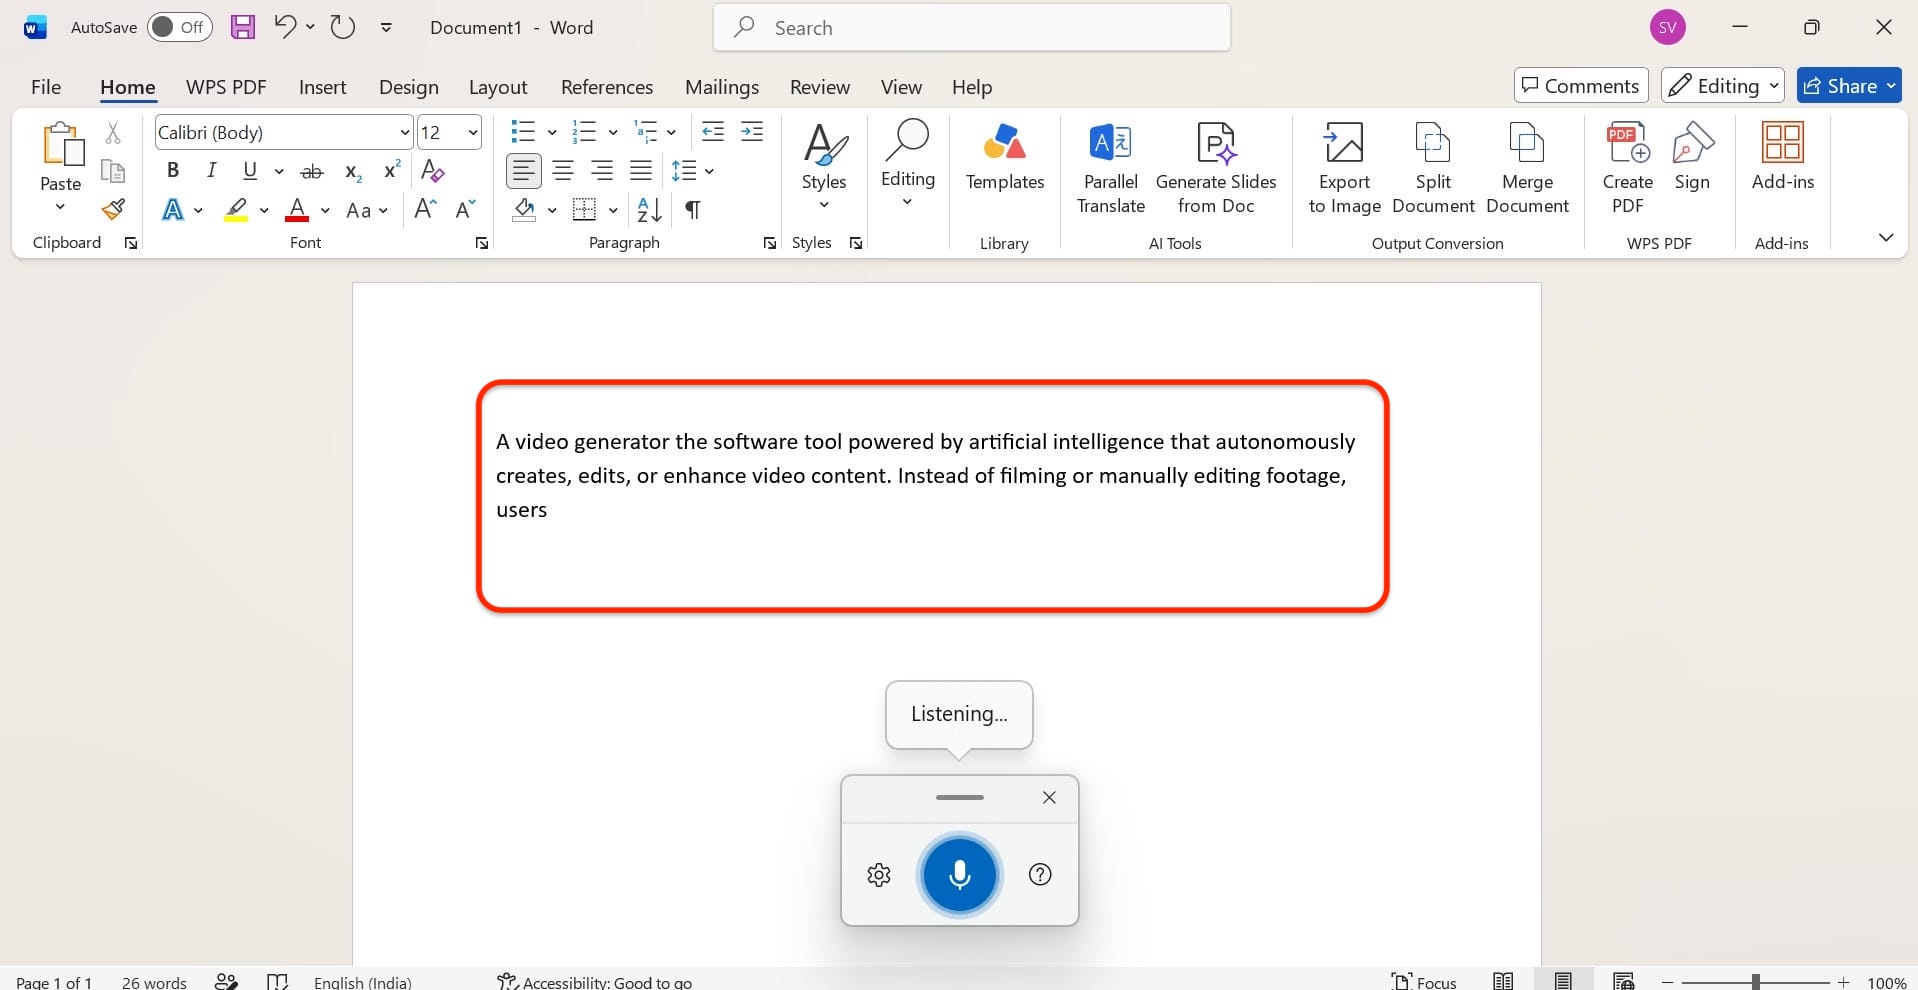Open the References tab
Image resolution: width=1918 pixels, height=990 pixels.
(x=606, y=87)
